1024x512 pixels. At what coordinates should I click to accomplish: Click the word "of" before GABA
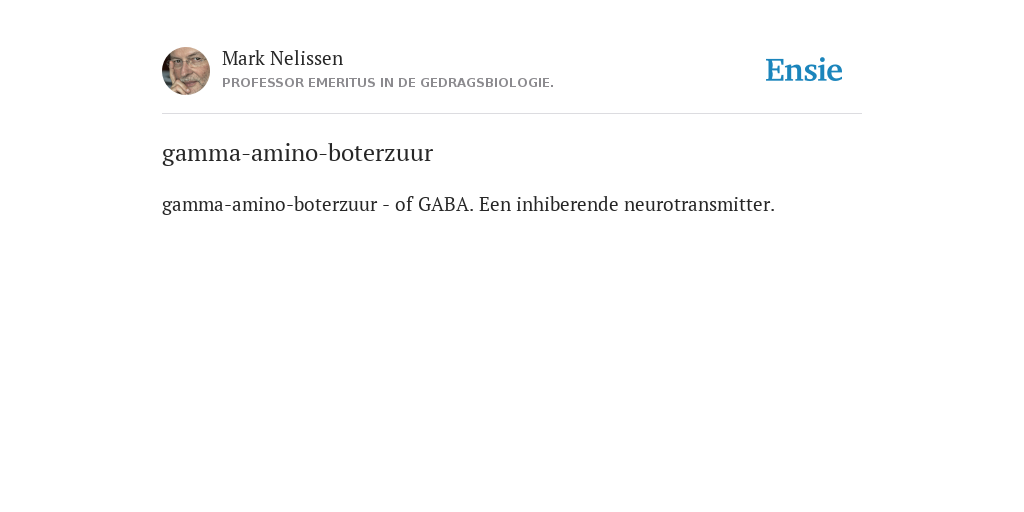point(404,204)
